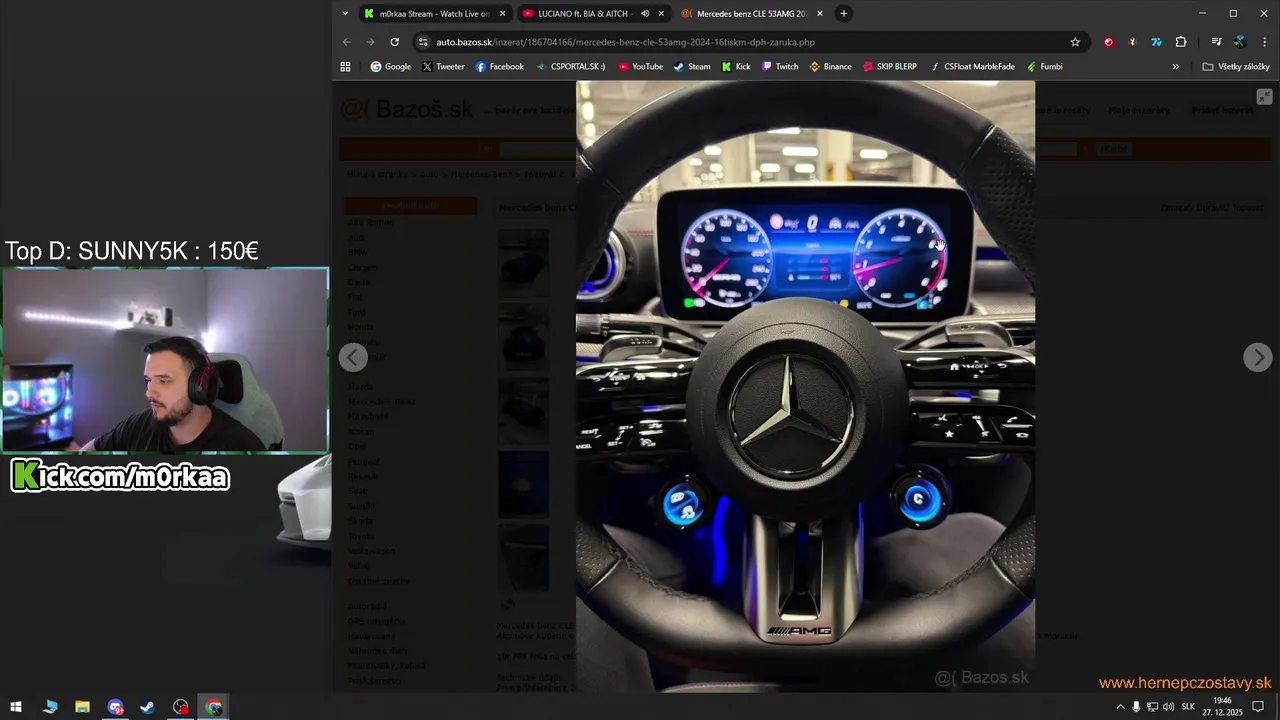Viewport: 1280px width, 720px height.
Task: Click the enlarged steering wheel photo
Action: [x=805, y=386]
